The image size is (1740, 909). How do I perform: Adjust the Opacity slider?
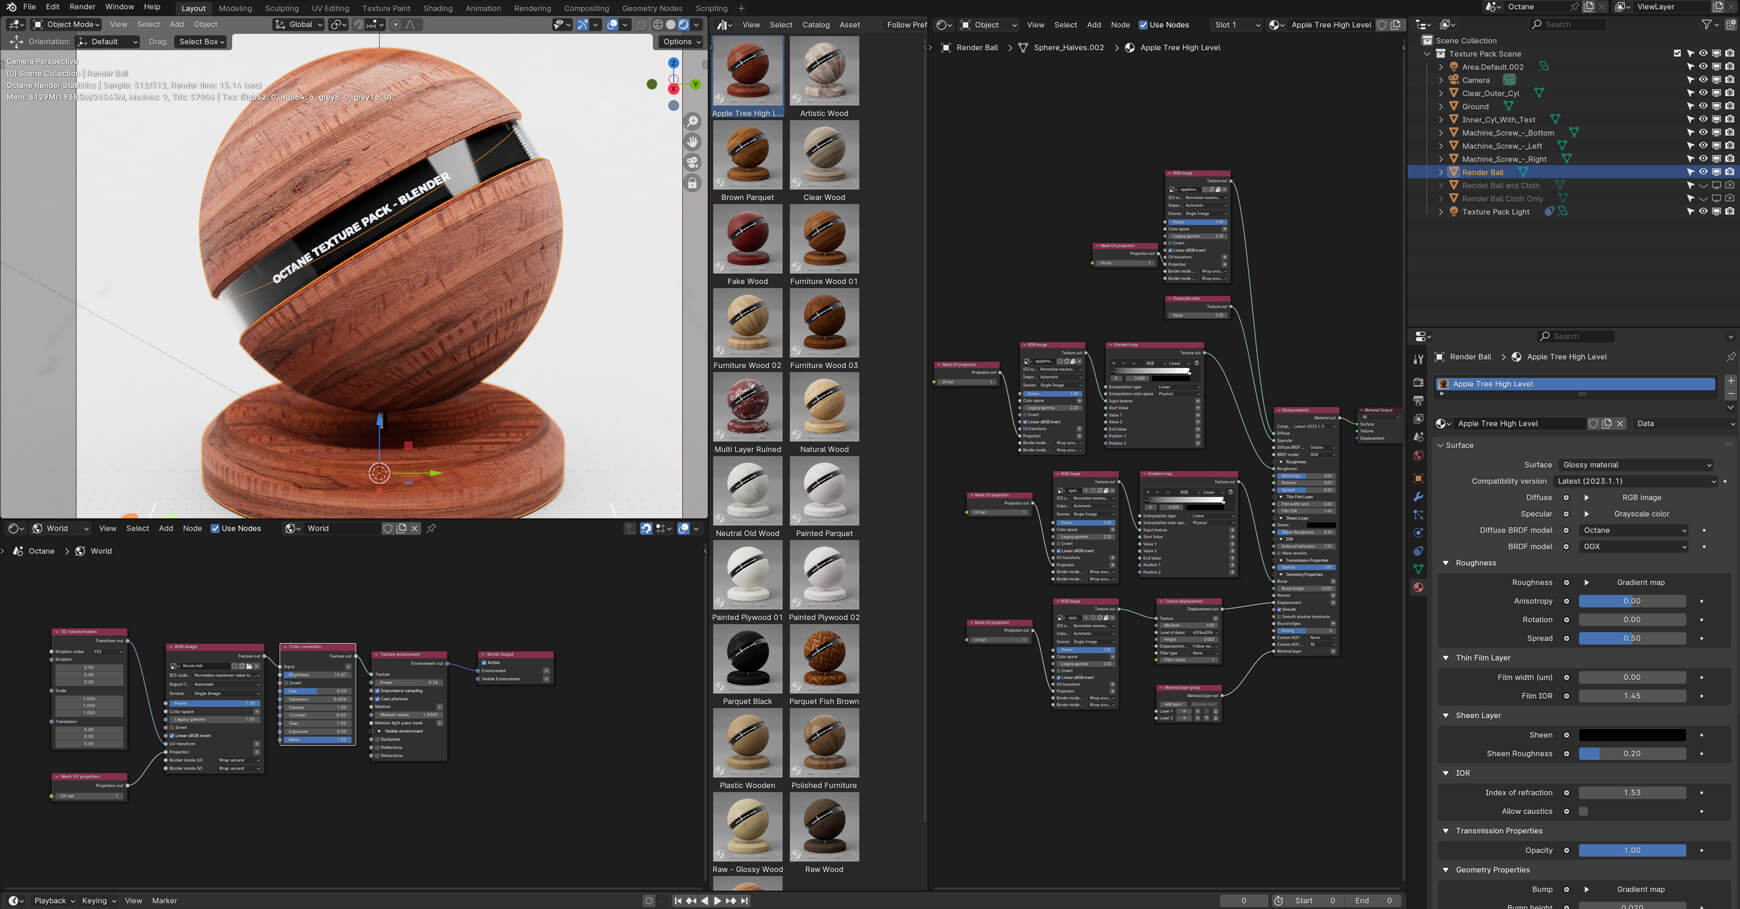pyautogui.click(x=1632, y=850)
